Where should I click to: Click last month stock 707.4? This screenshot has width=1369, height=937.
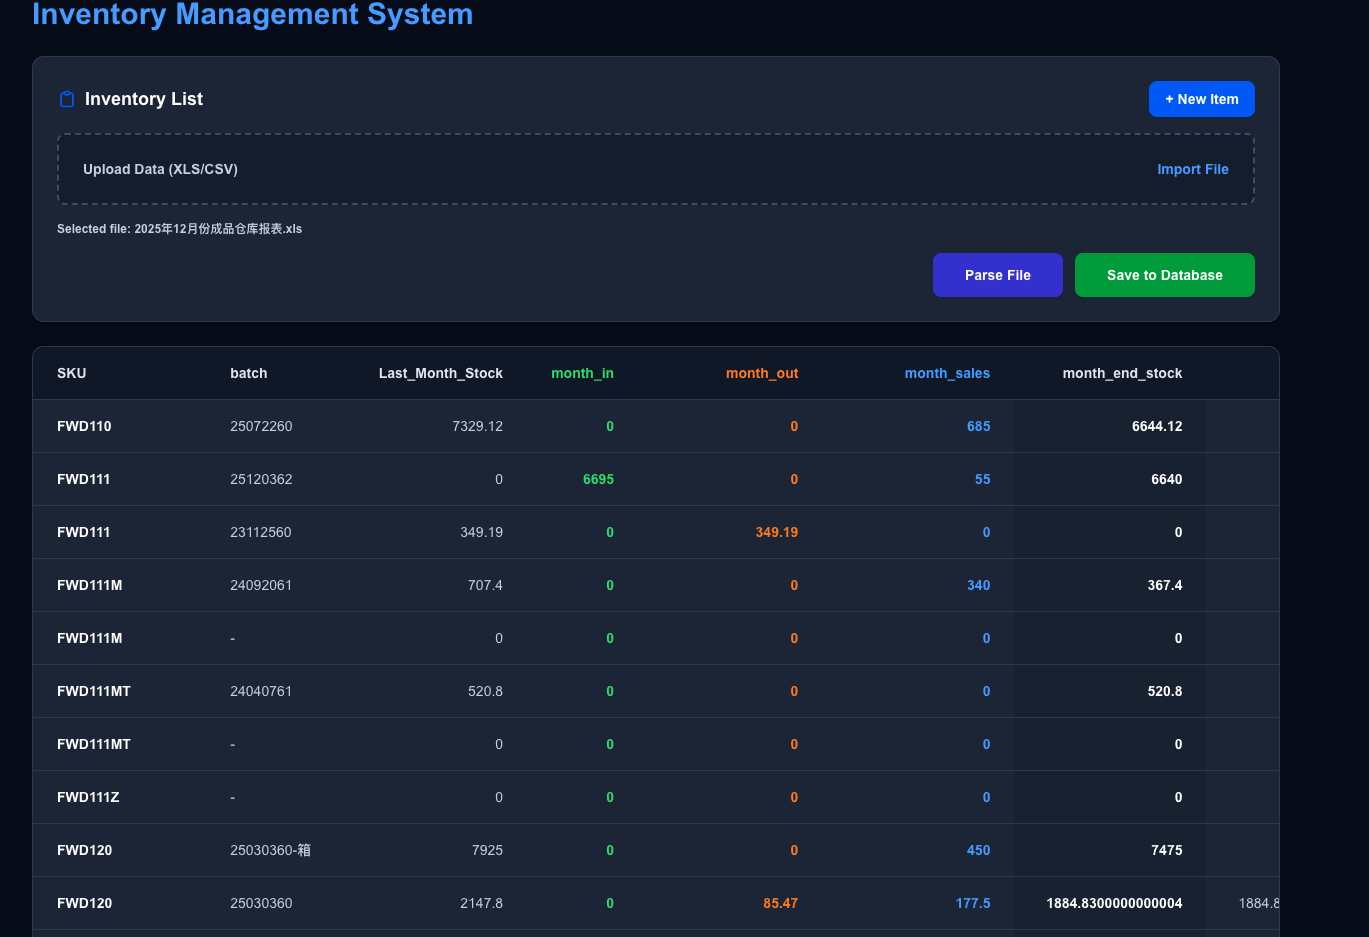click(485, 585)
